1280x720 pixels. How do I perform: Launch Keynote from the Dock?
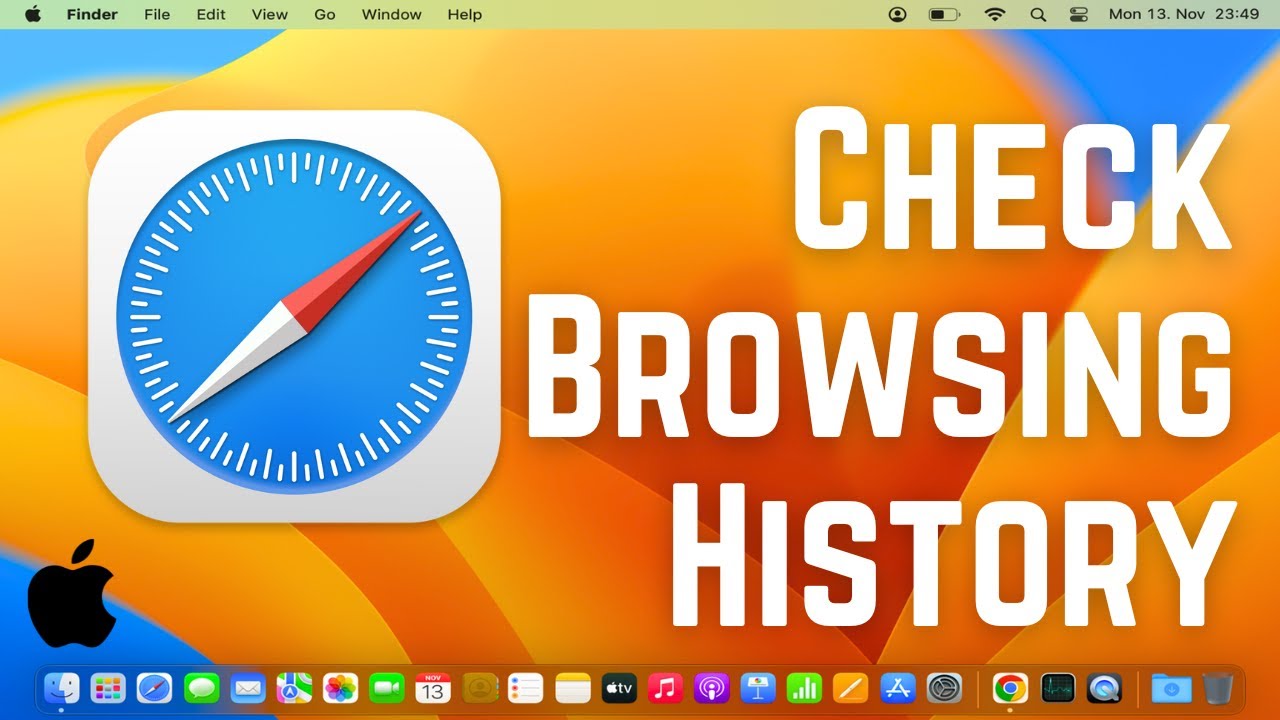pos(758,688)
